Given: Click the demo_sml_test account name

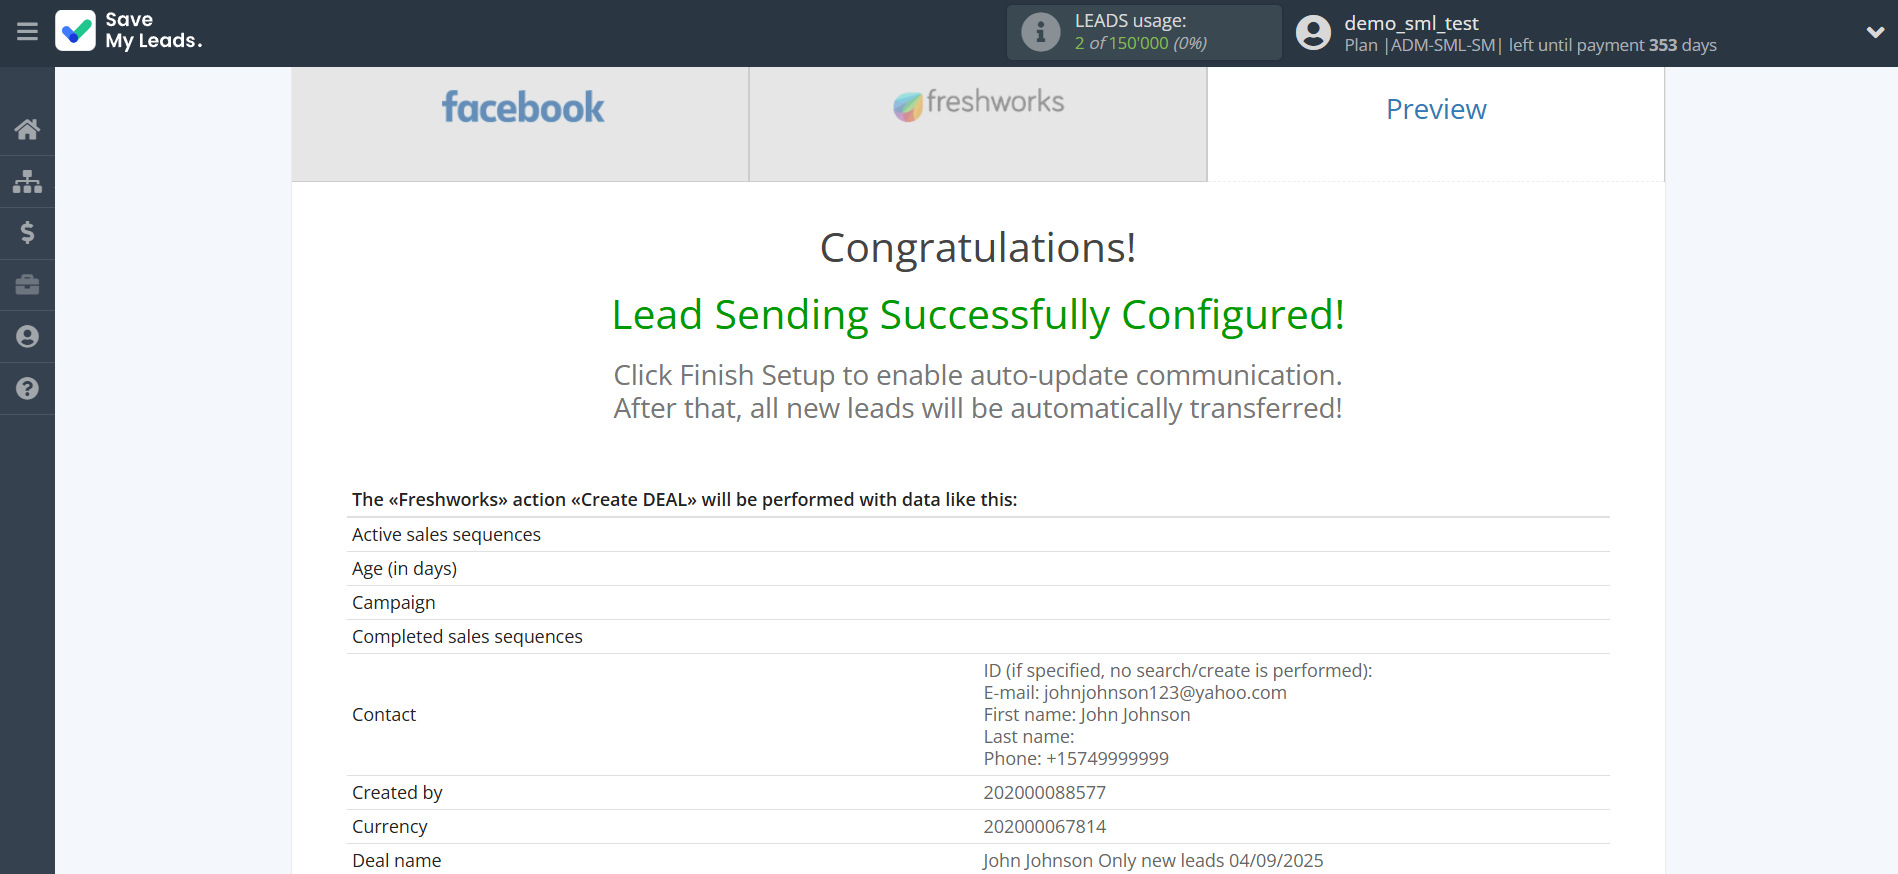Looking at the screenshot, I should point(1411,23).
